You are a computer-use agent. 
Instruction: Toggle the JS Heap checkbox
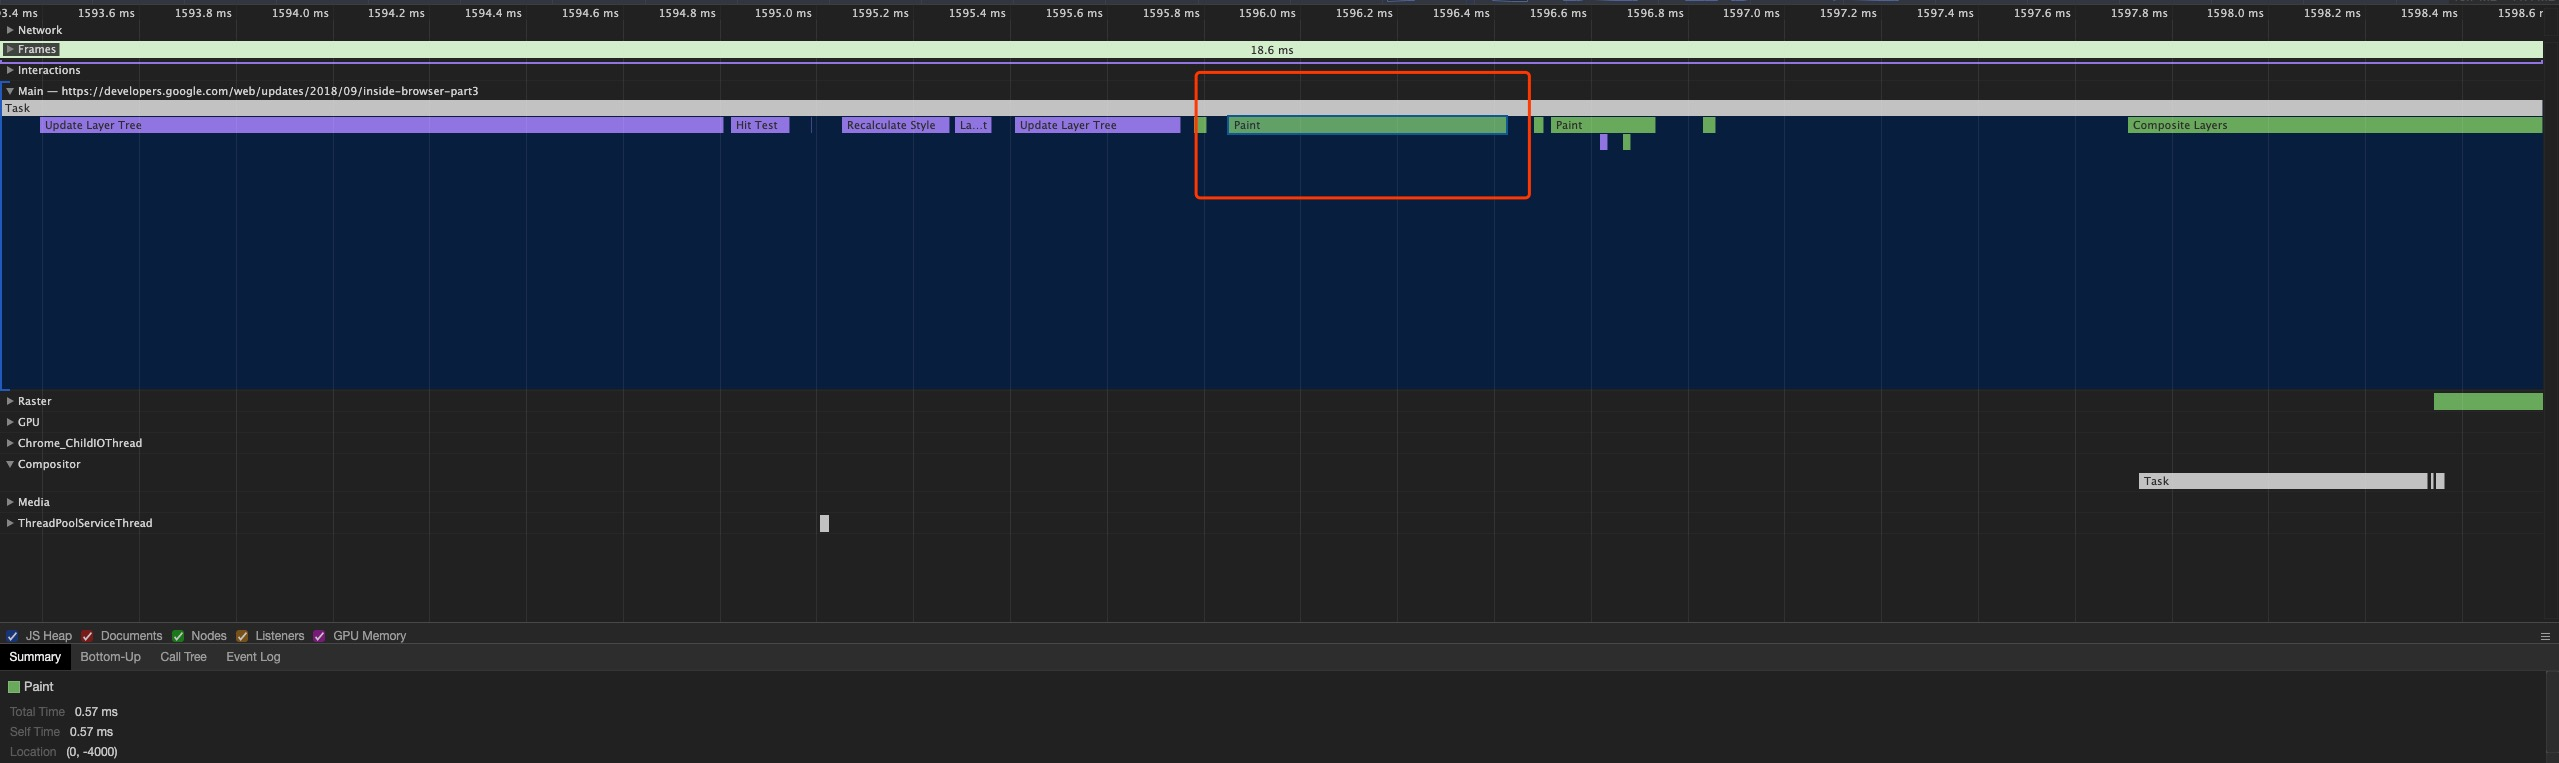[x=12, y=636]
